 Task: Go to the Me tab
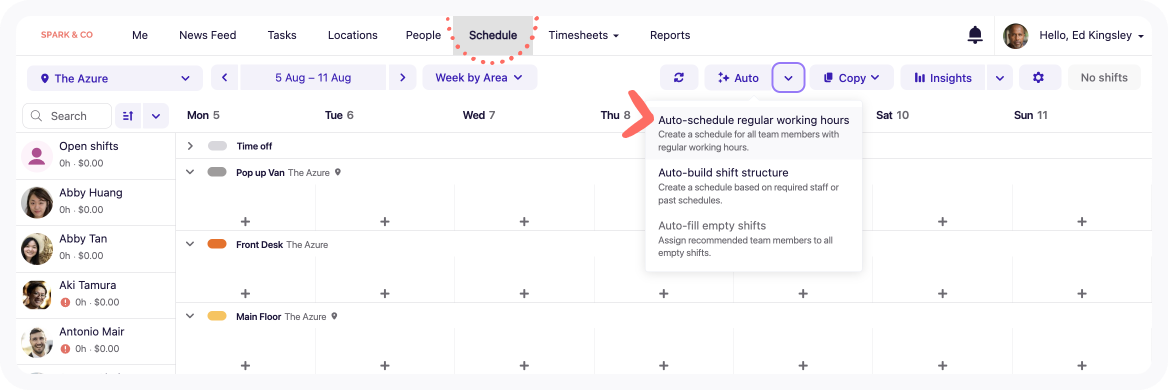coord(140,35)
